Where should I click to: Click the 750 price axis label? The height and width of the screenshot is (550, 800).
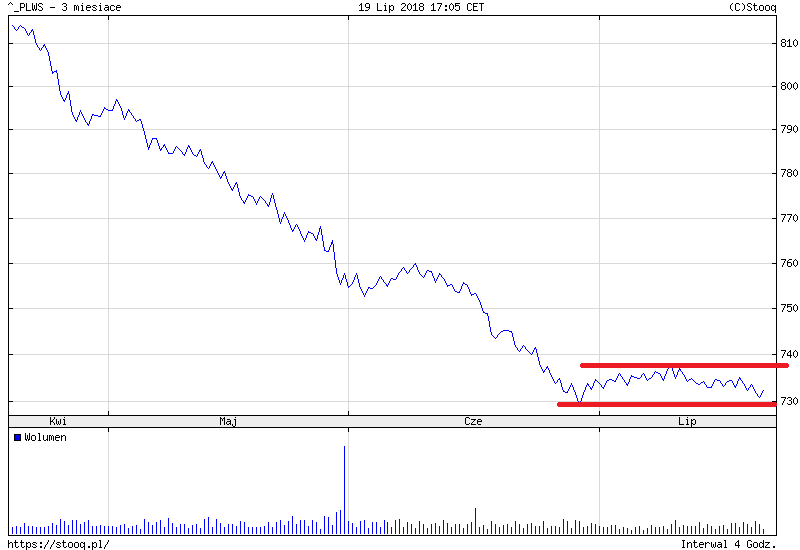pyautogui.click(x=789, y=309)
